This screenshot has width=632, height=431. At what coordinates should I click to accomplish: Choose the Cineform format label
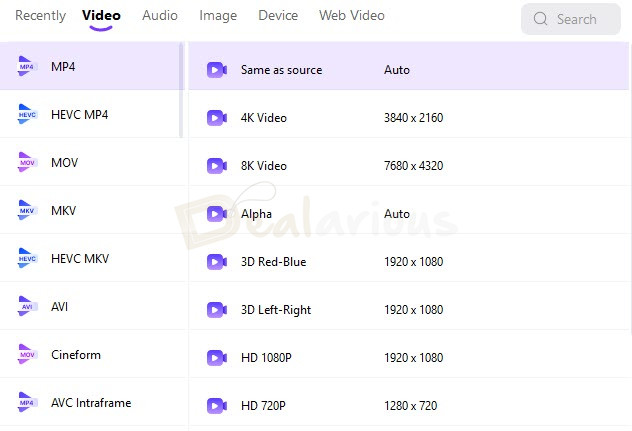pos(76,354)
